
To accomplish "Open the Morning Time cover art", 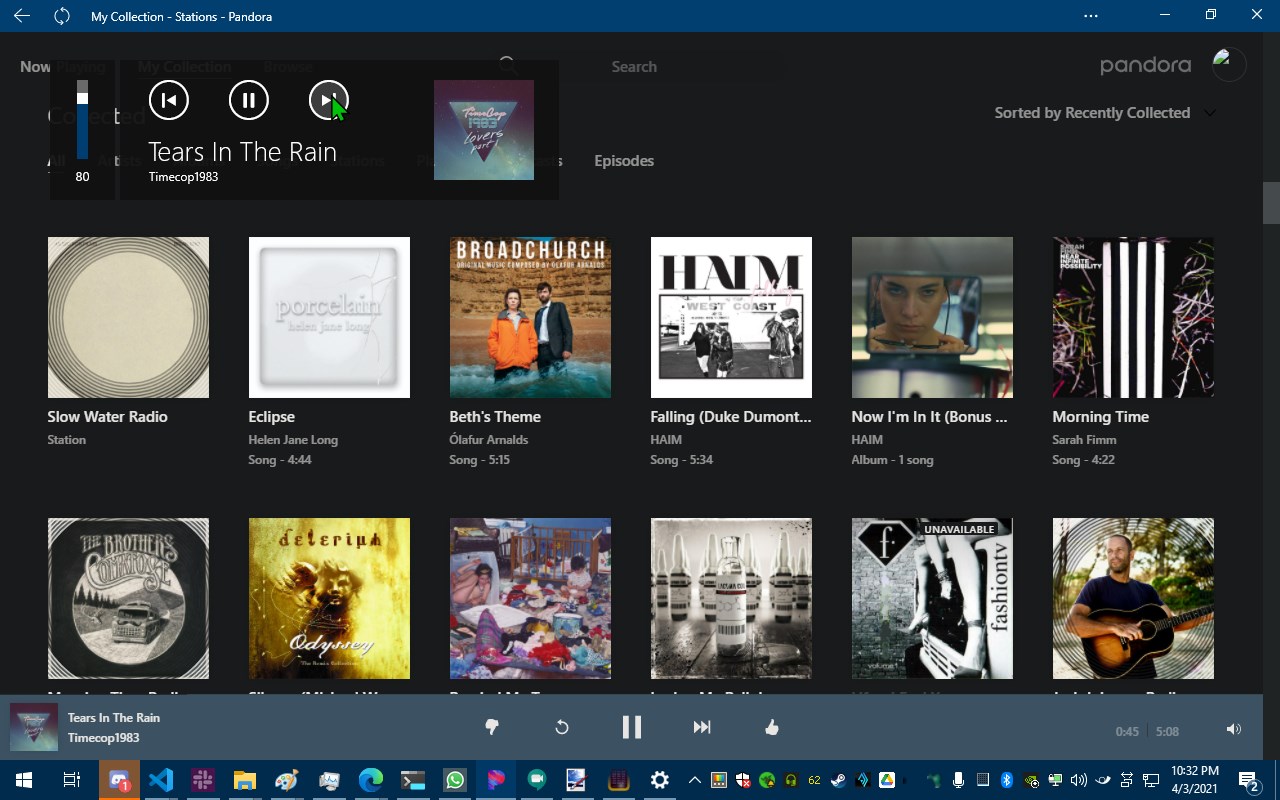I will pos(1133,317).
